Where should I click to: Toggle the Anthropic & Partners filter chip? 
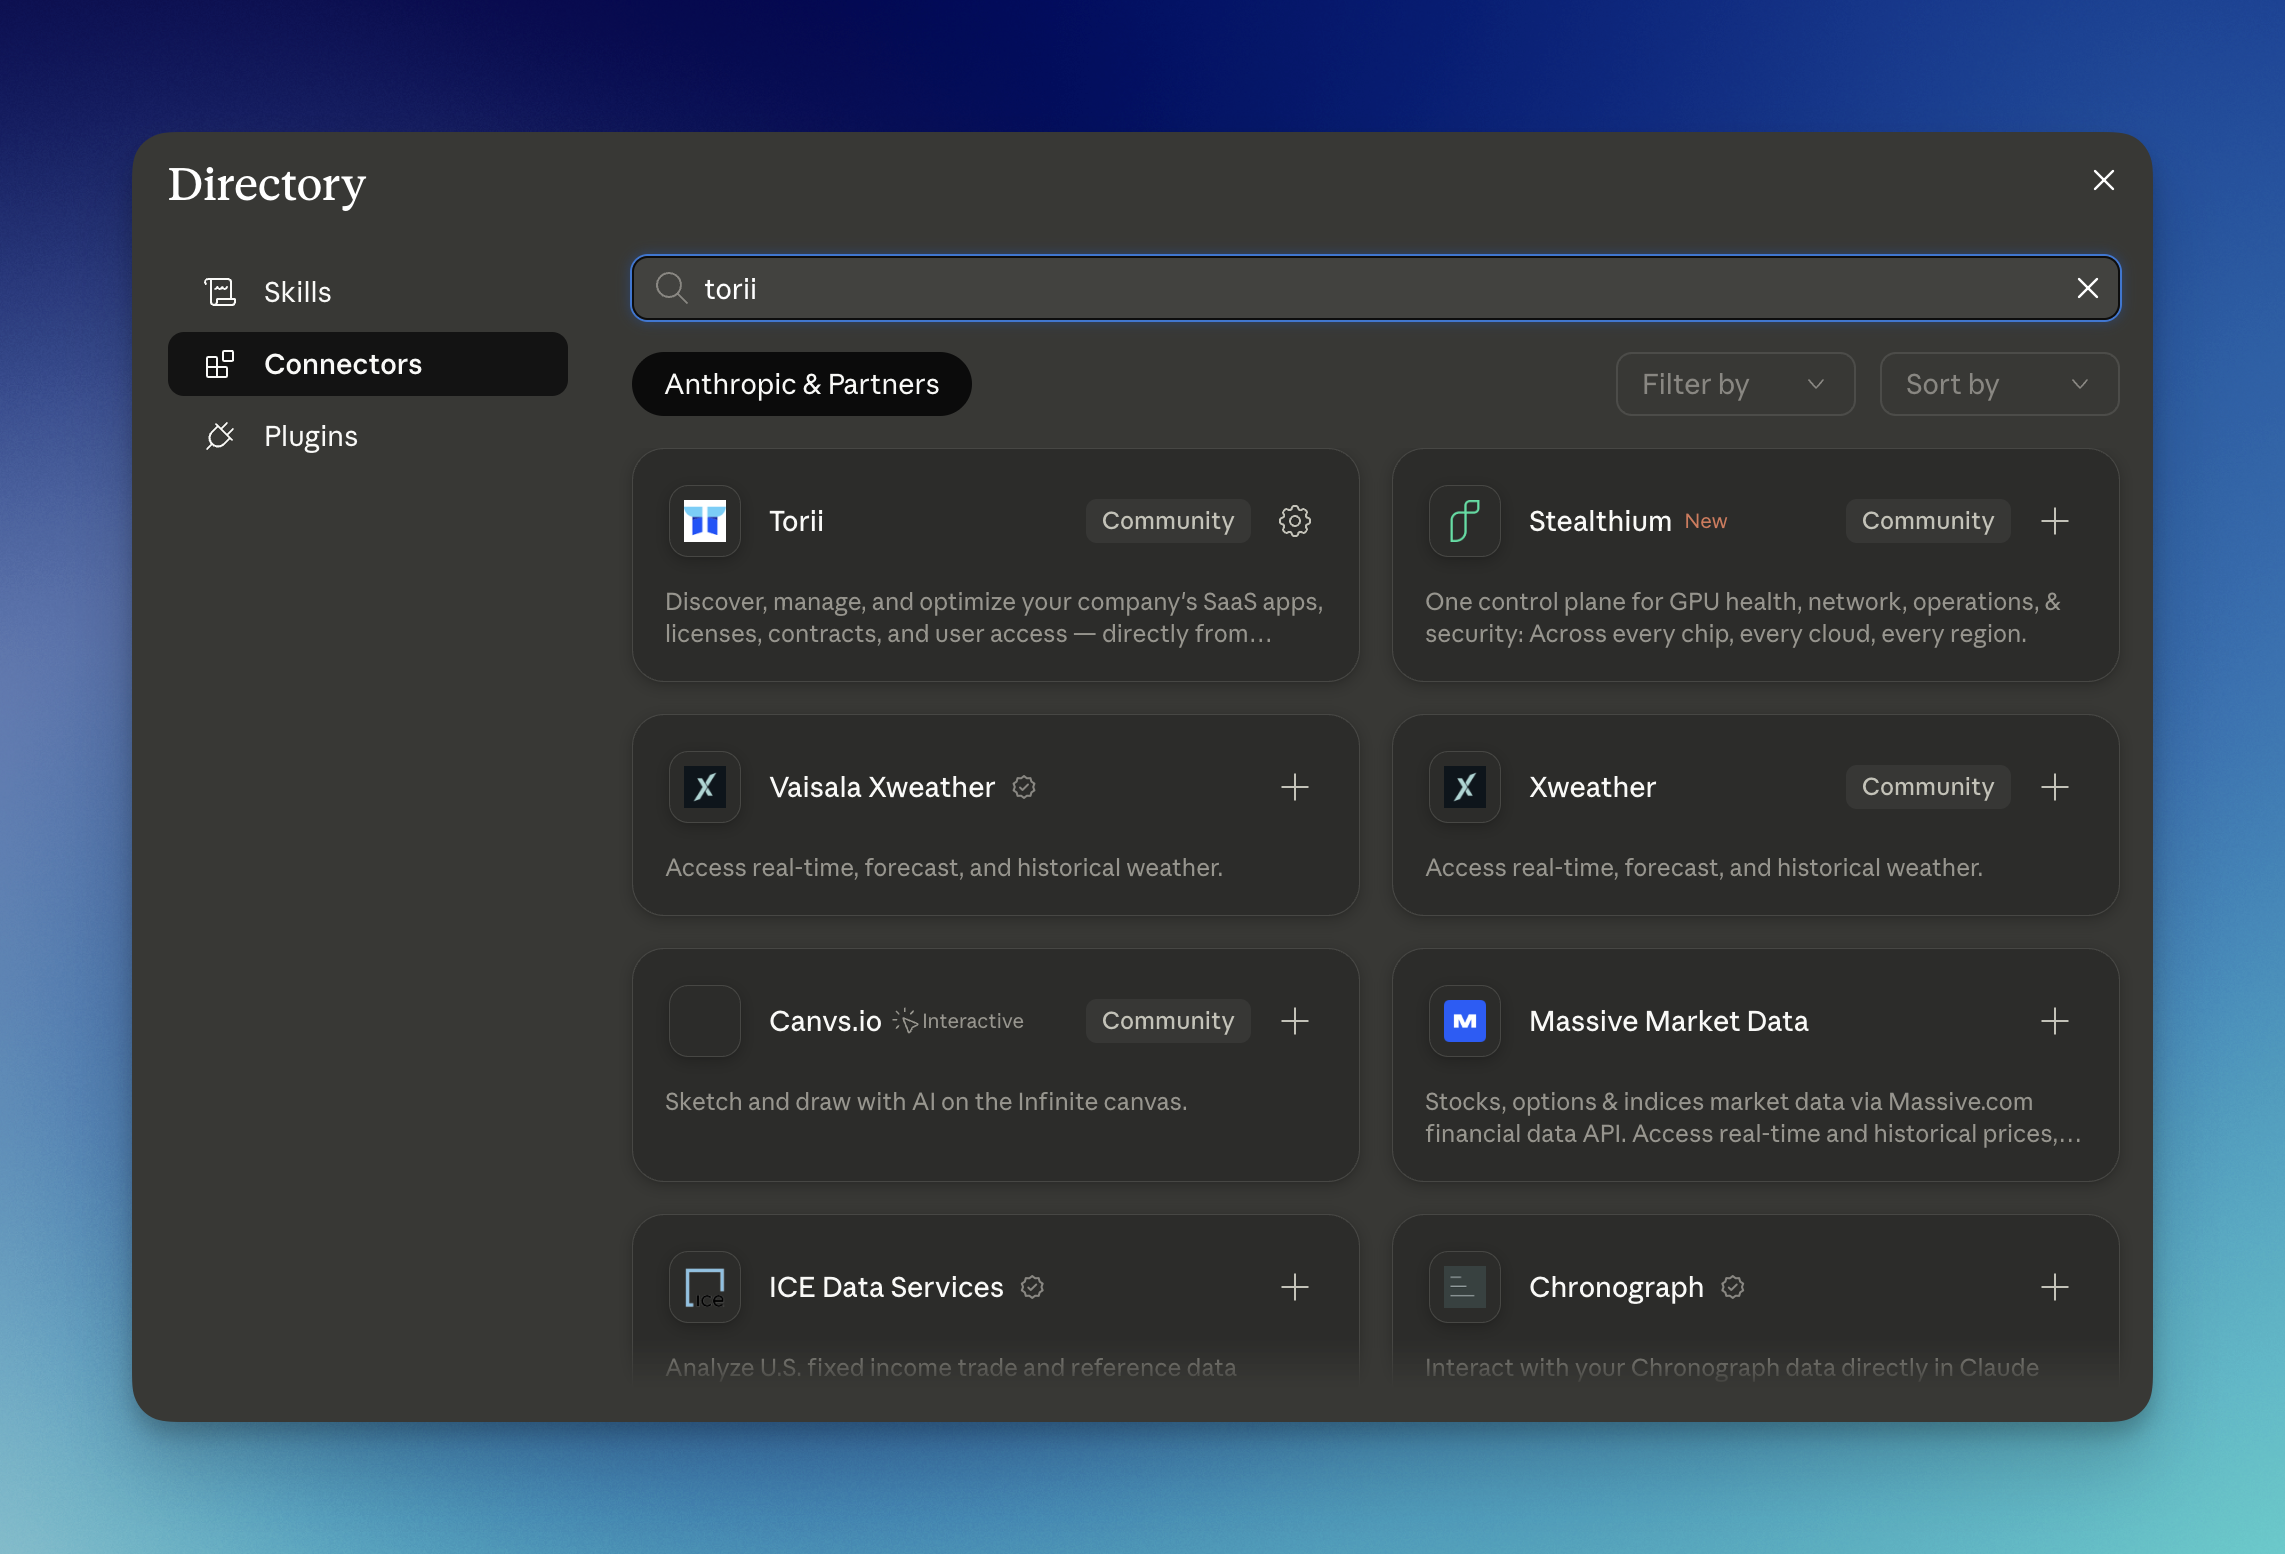802,384
